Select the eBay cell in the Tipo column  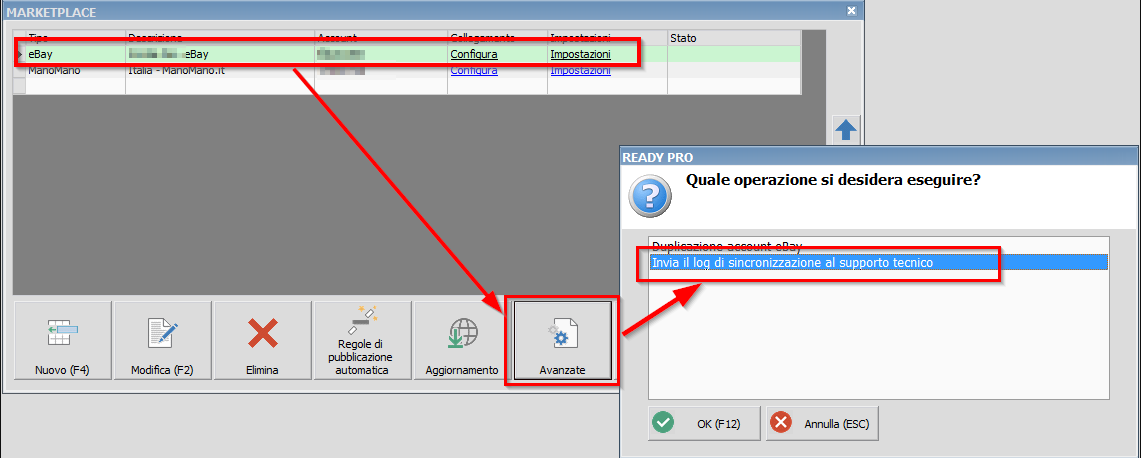pos(75,55)
